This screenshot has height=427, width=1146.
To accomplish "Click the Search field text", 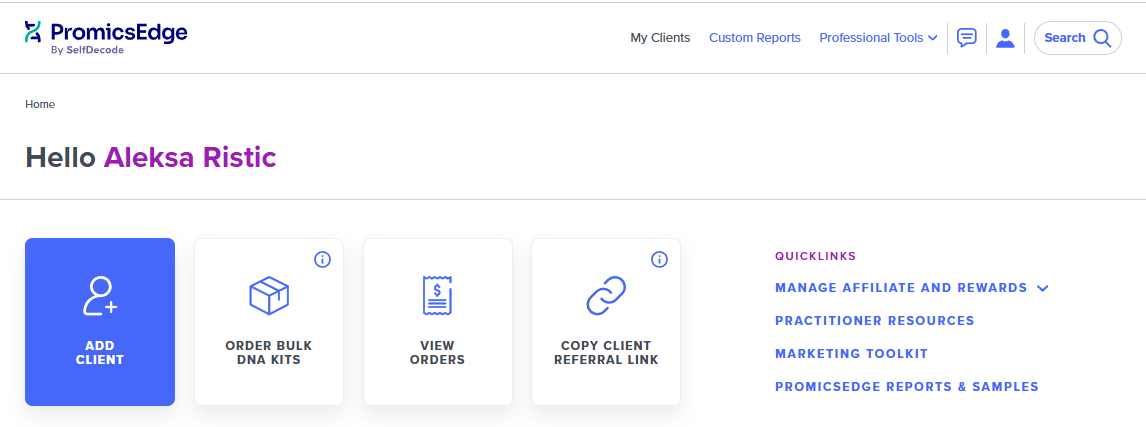I will tap(1065, 38).
